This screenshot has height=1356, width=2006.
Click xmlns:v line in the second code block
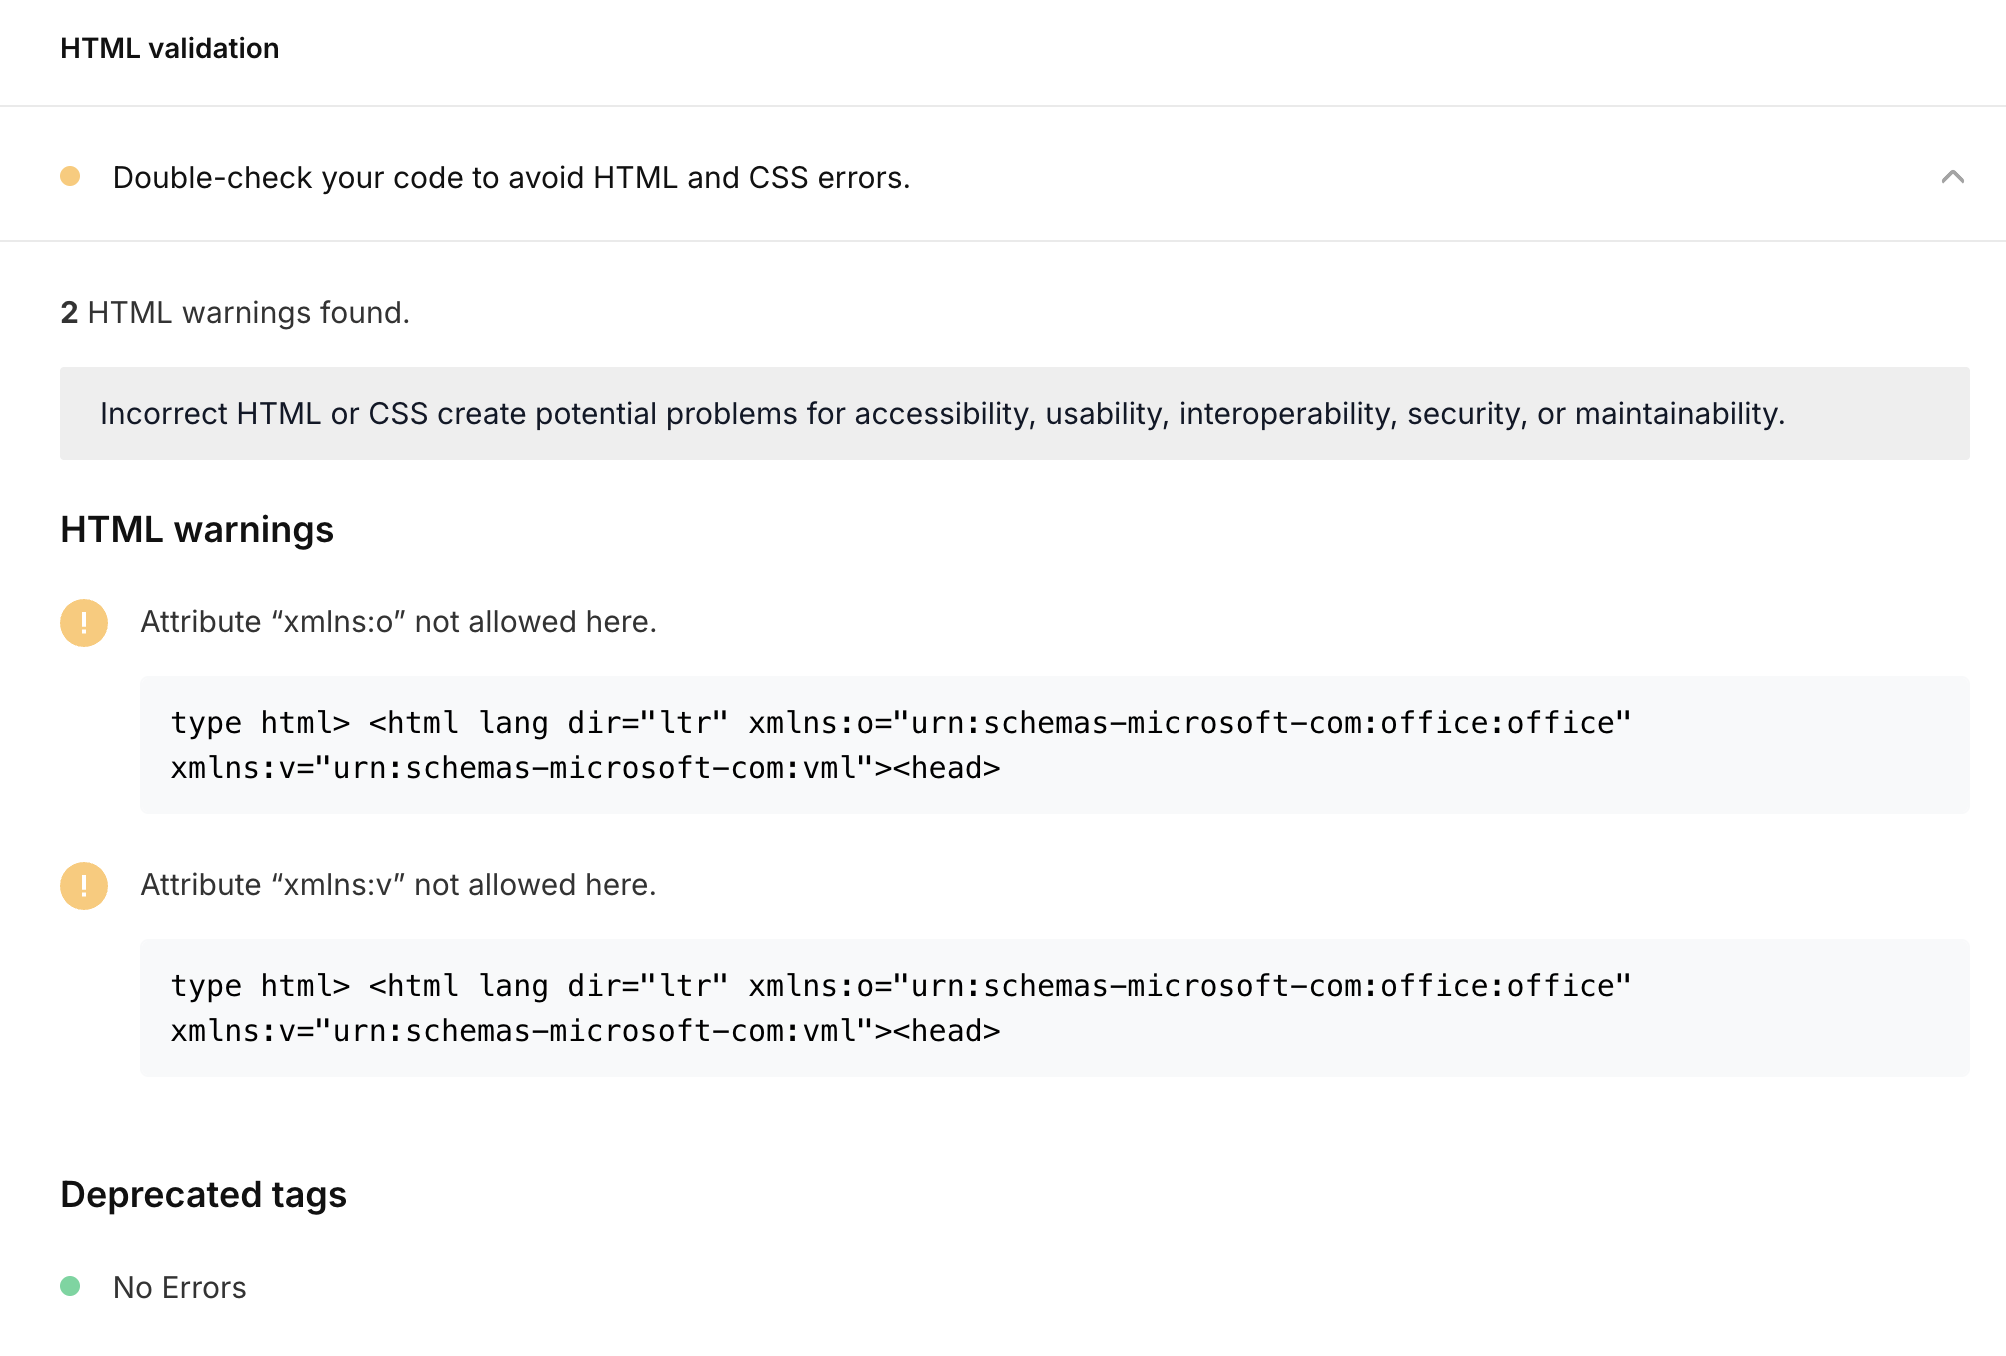(585, 1031)
